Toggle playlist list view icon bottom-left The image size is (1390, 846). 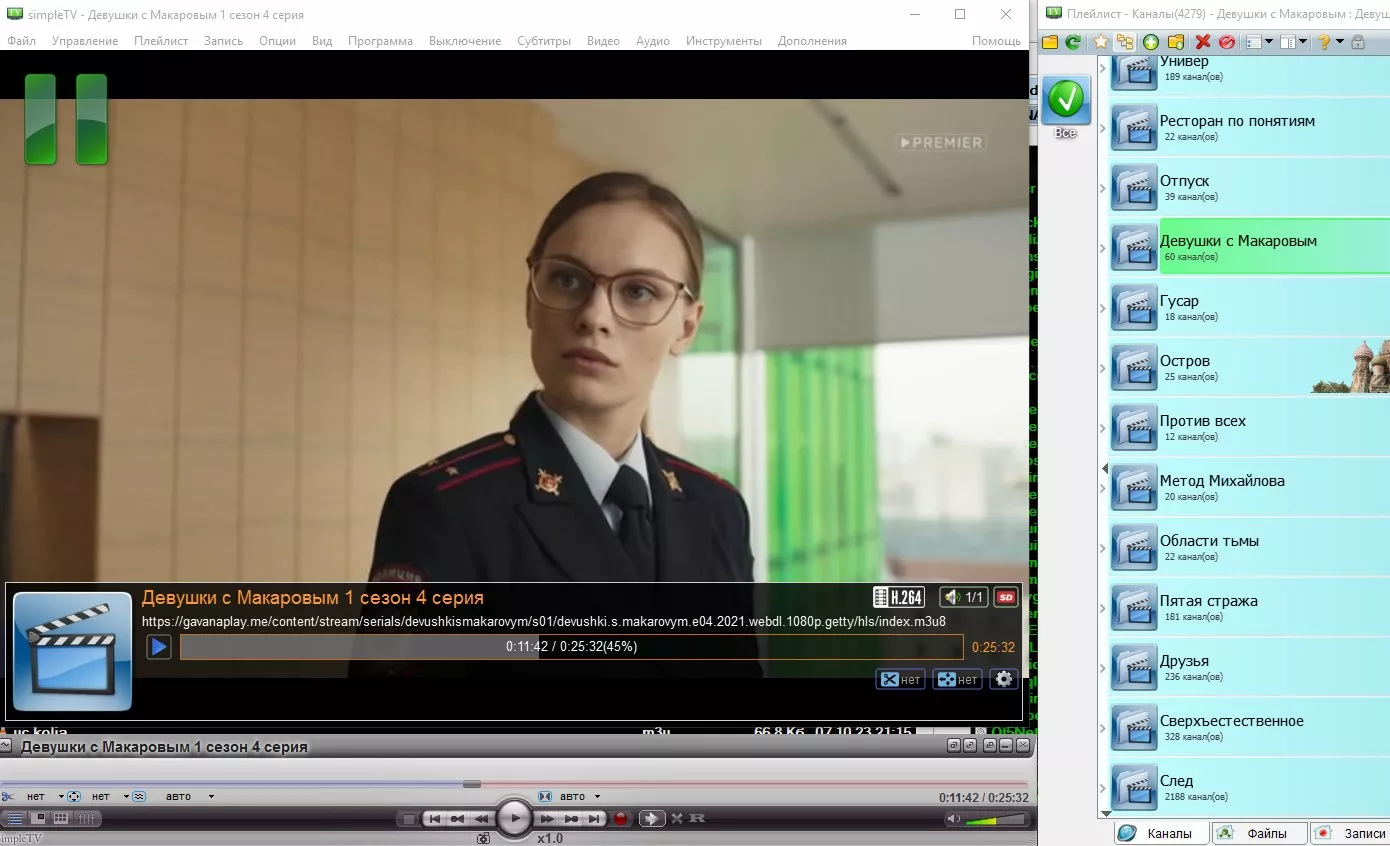[x=15, y=819]
